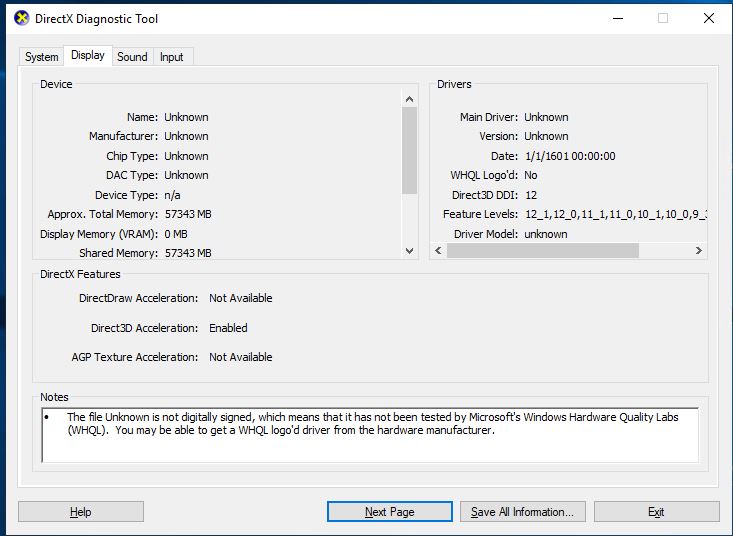Go to the Input tab
This screenshot has height=536, width=733.
(x=172, y=57)
